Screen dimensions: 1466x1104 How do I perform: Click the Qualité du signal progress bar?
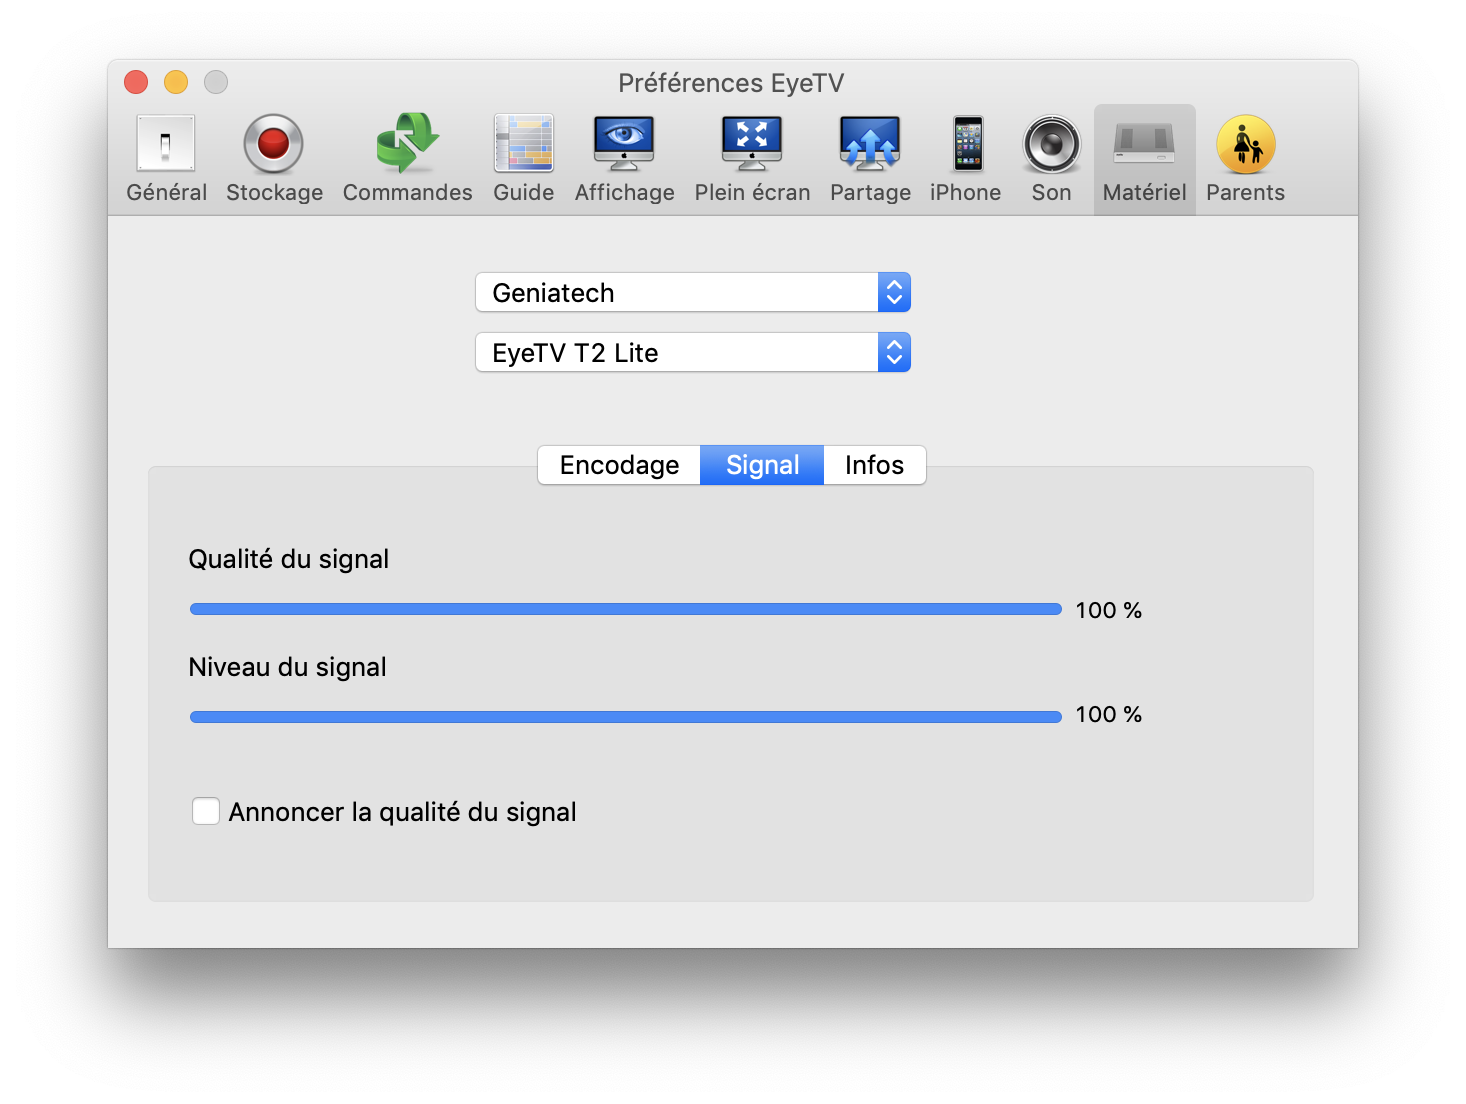(x=626, y=609)
